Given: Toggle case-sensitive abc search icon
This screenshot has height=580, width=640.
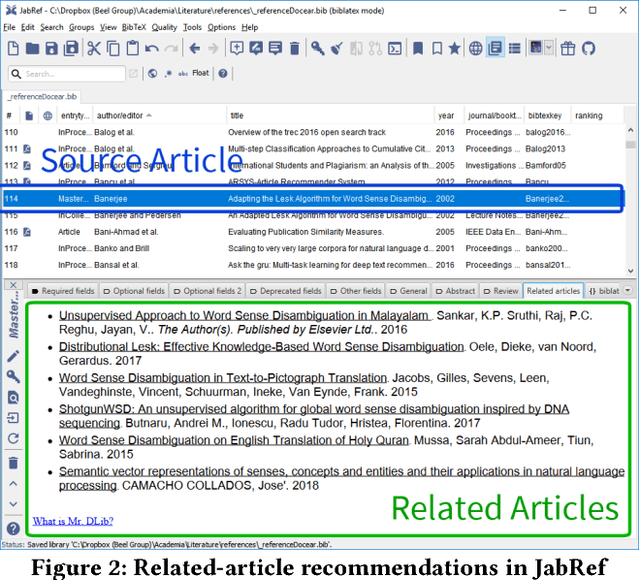Looking at the screenshot, I should [x=183, y=73].
